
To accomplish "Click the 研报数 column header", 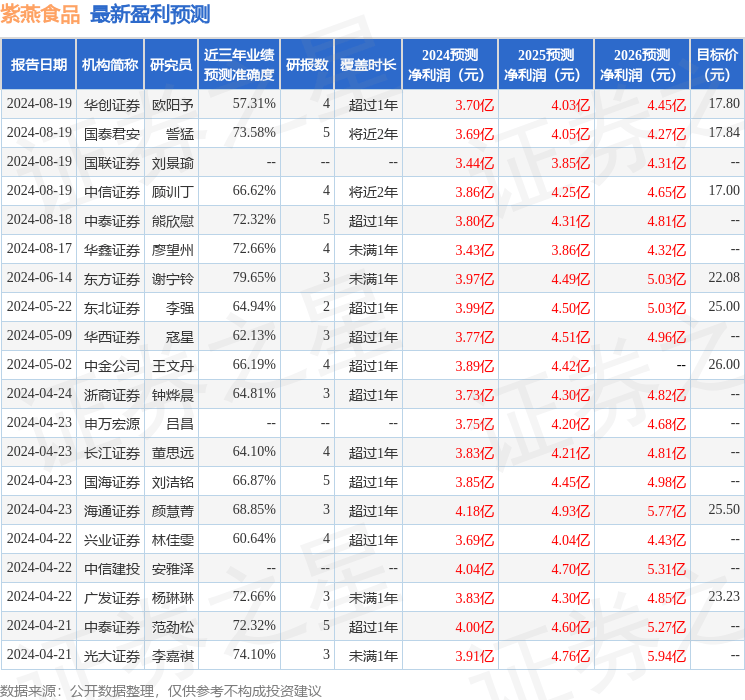I will pyautogui.click(x=307, y=65).
